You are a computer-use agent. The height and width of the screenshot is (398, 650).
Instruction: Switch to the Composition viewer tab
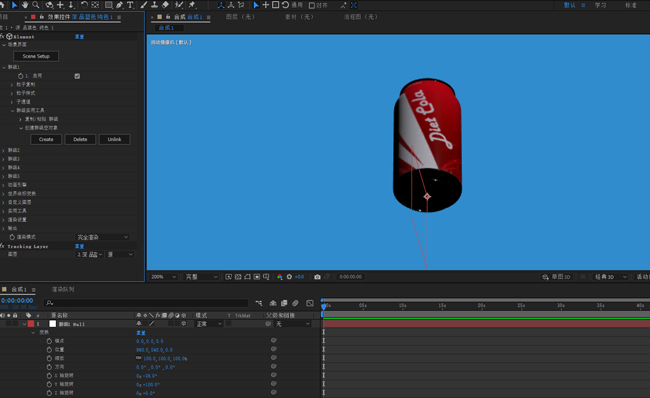point(188,17)
